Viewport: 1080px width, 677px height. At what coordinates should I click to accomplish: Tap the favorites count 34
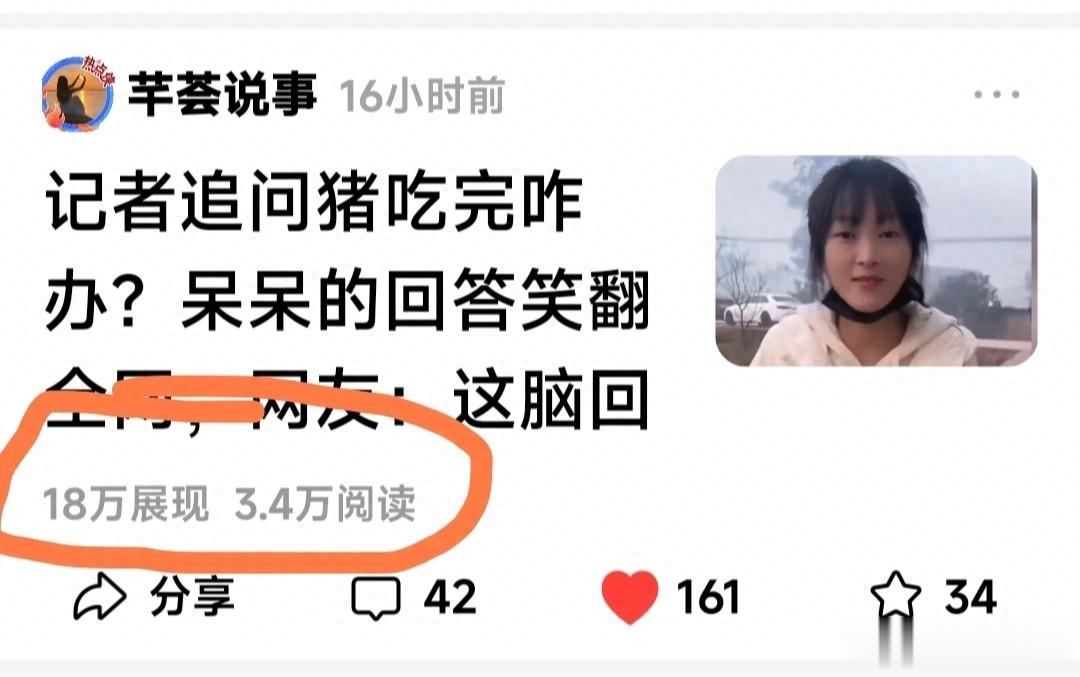pos(970,596)
